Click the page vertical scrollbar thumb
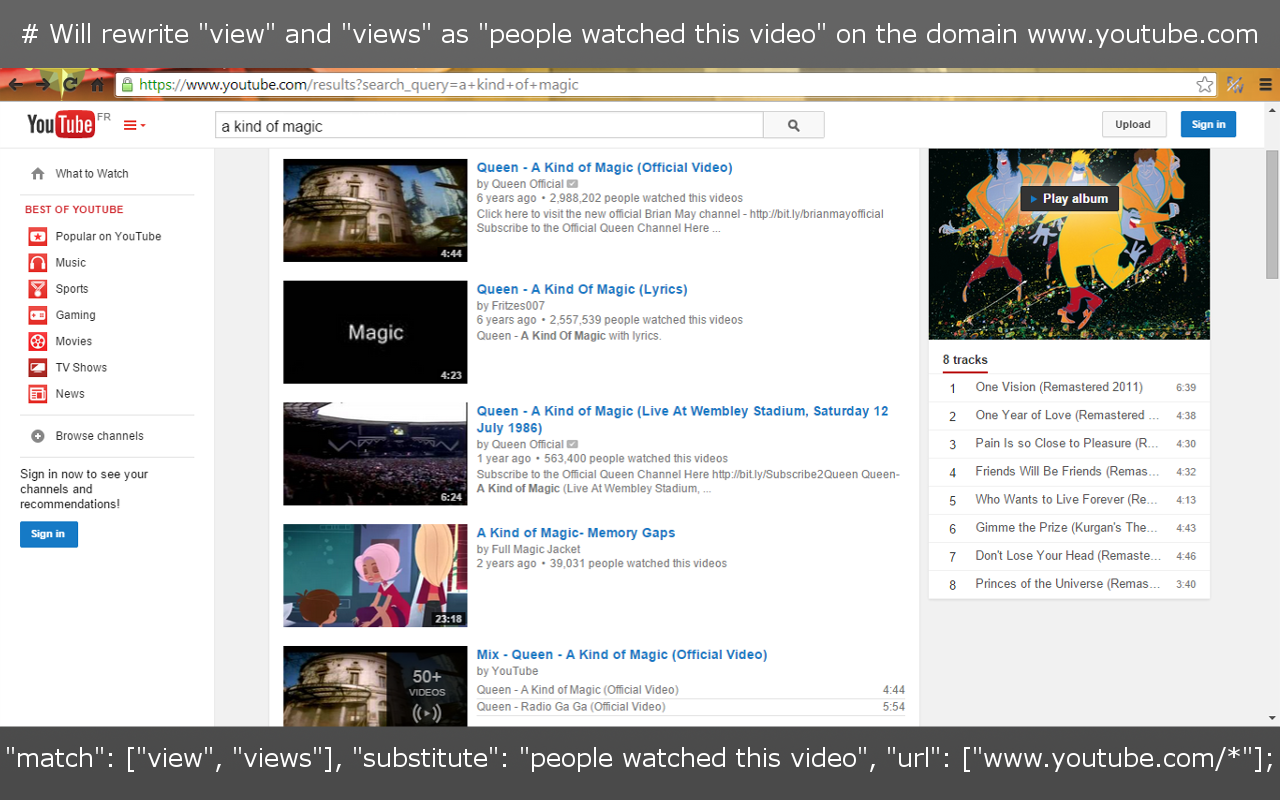This screenshot has height=800, width=1280. tap(1272, 213)
